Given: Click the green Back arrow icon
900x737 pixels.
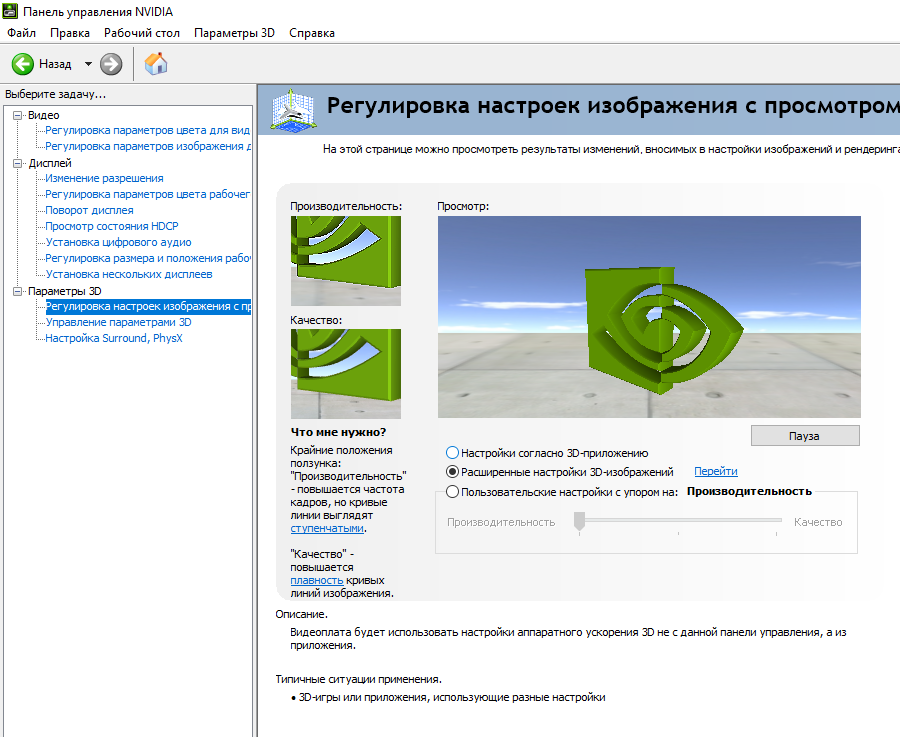Looking at the screenshot, I should coord(23,64).
